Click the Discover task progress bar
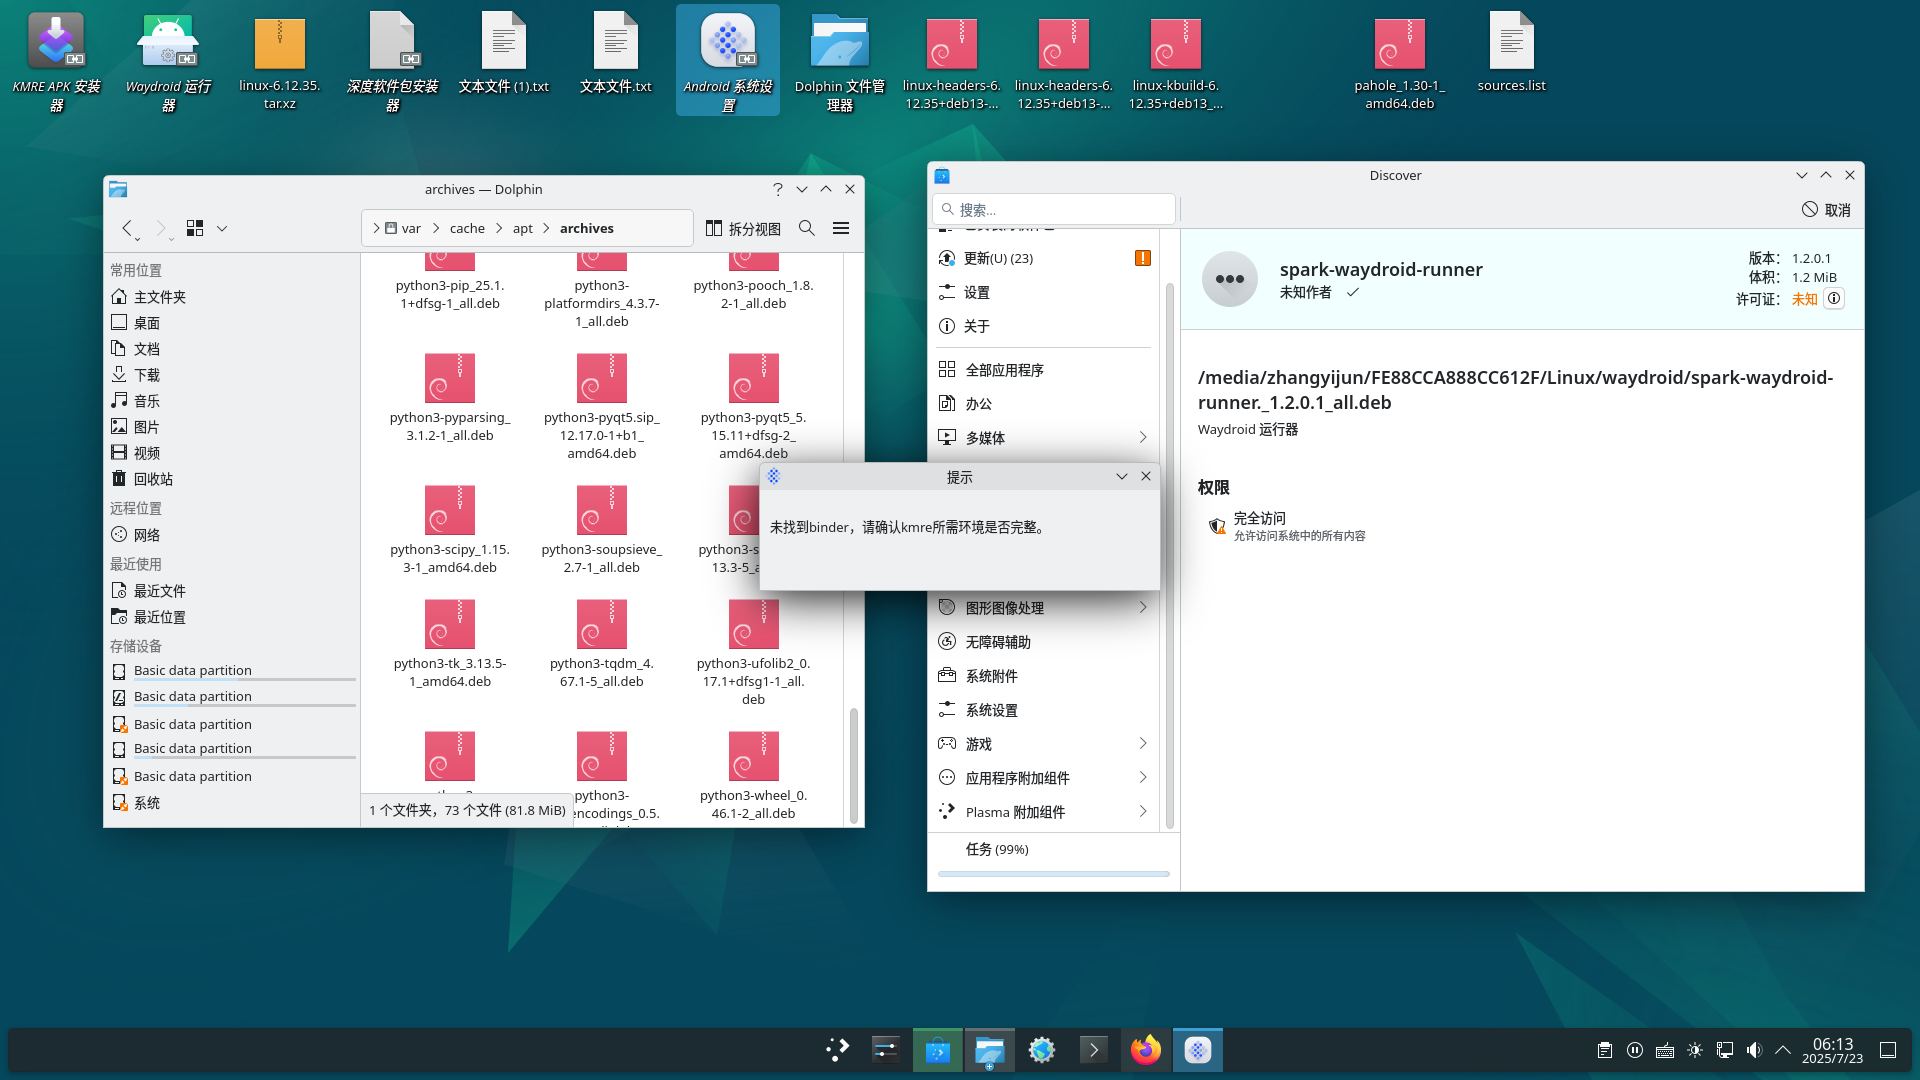This screenshot has width=1920, height=1080. tap(1054, 874)
